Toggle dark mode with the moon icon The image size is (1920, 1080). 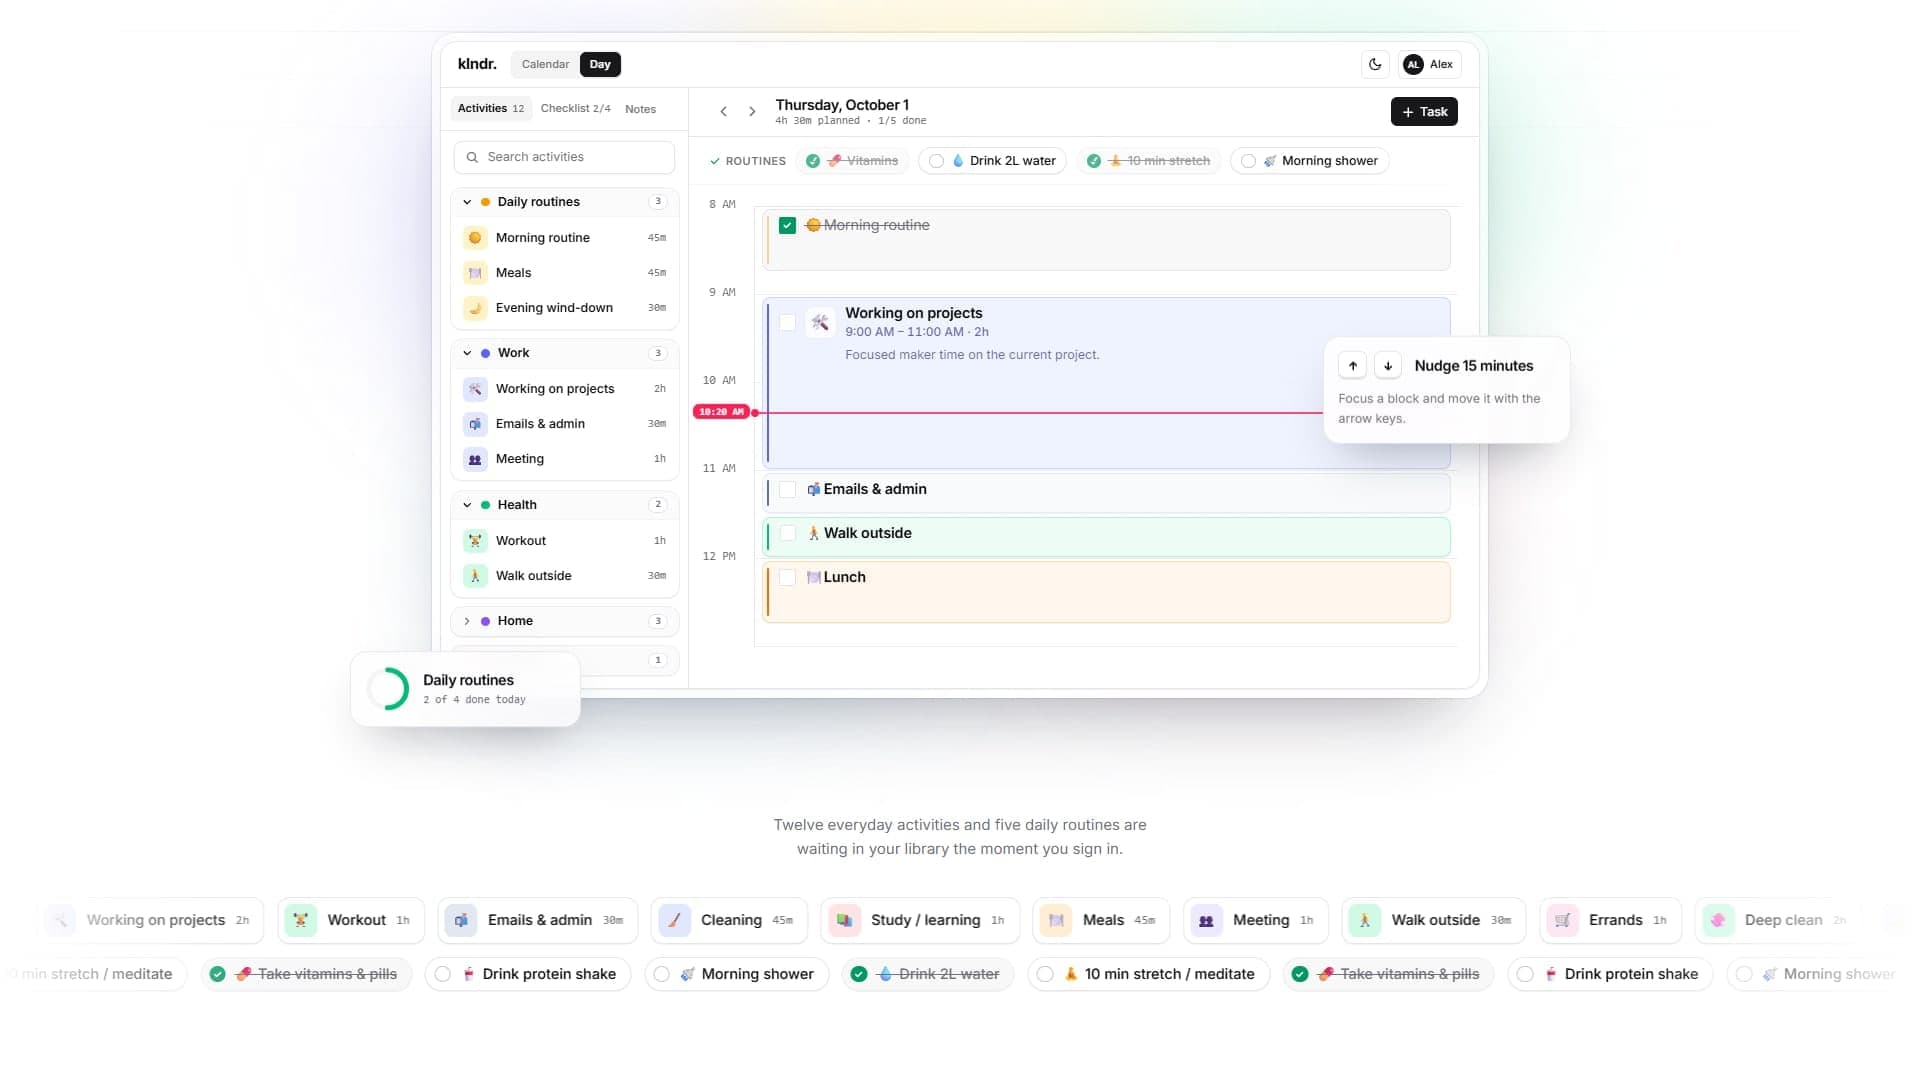1375,64
